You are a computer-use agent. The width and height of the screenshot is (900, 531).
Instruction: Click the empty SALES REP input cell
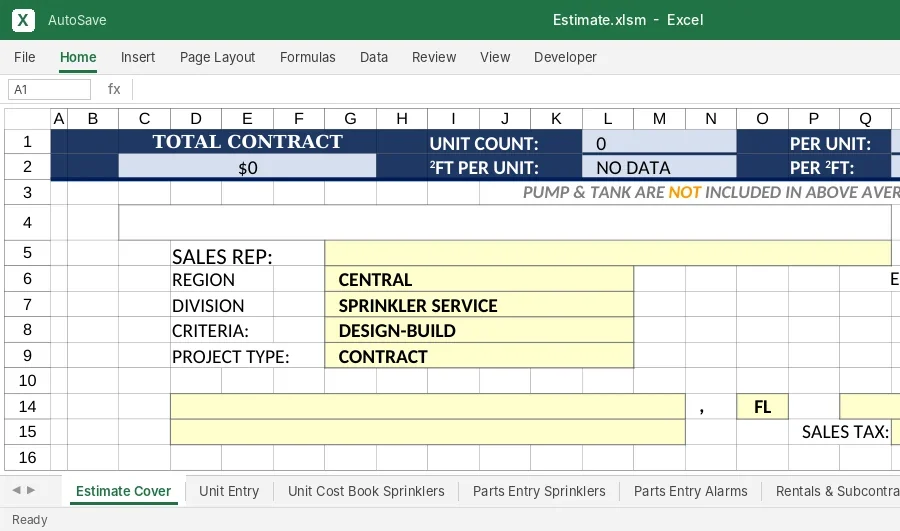[608, 253]
